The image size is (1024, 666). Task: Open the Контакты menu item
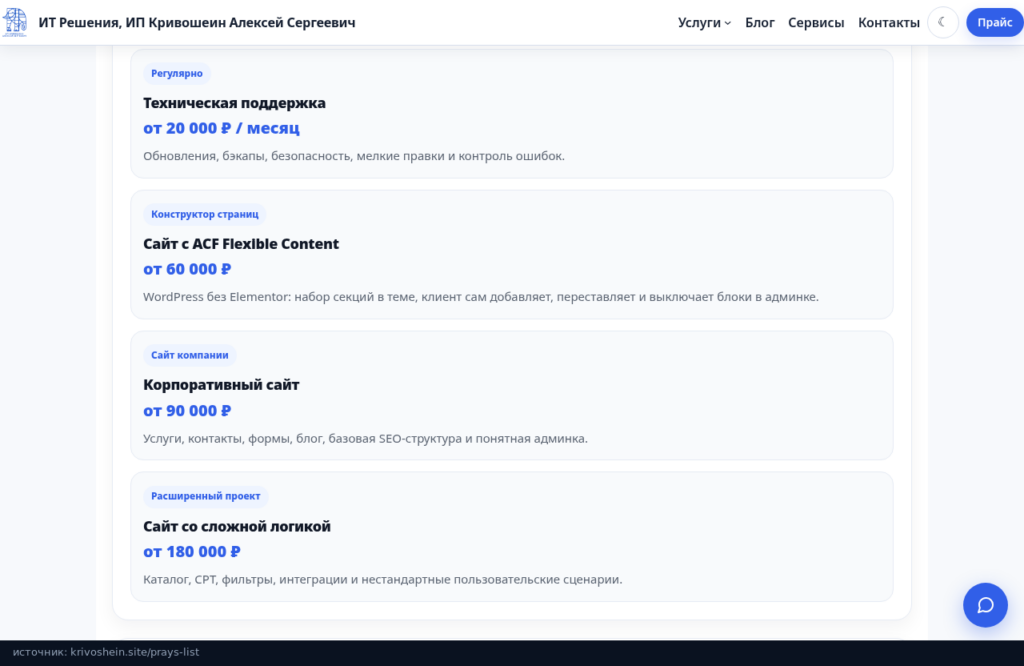coord(888,22)
